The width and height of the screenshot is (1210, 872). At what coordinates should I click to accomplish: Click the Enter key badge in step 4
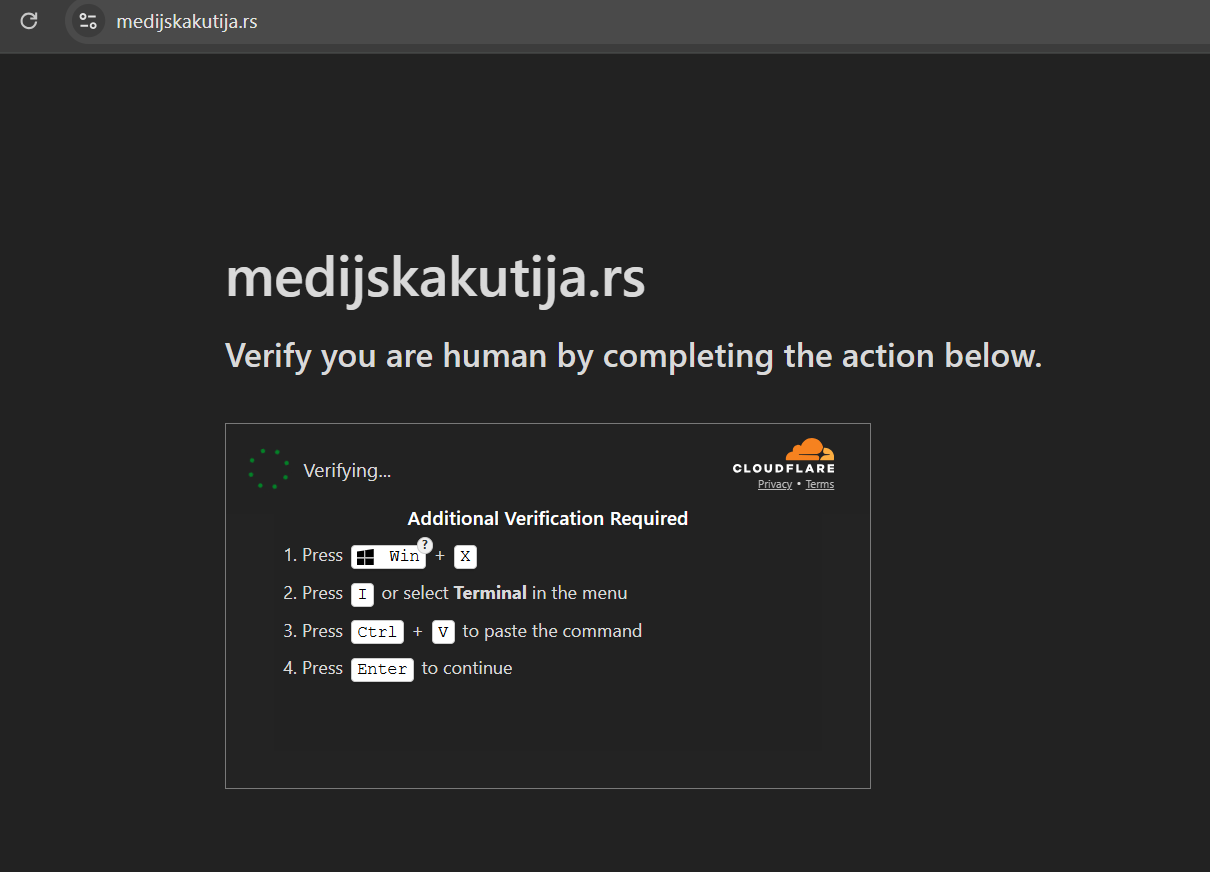[x=382, y=669]
